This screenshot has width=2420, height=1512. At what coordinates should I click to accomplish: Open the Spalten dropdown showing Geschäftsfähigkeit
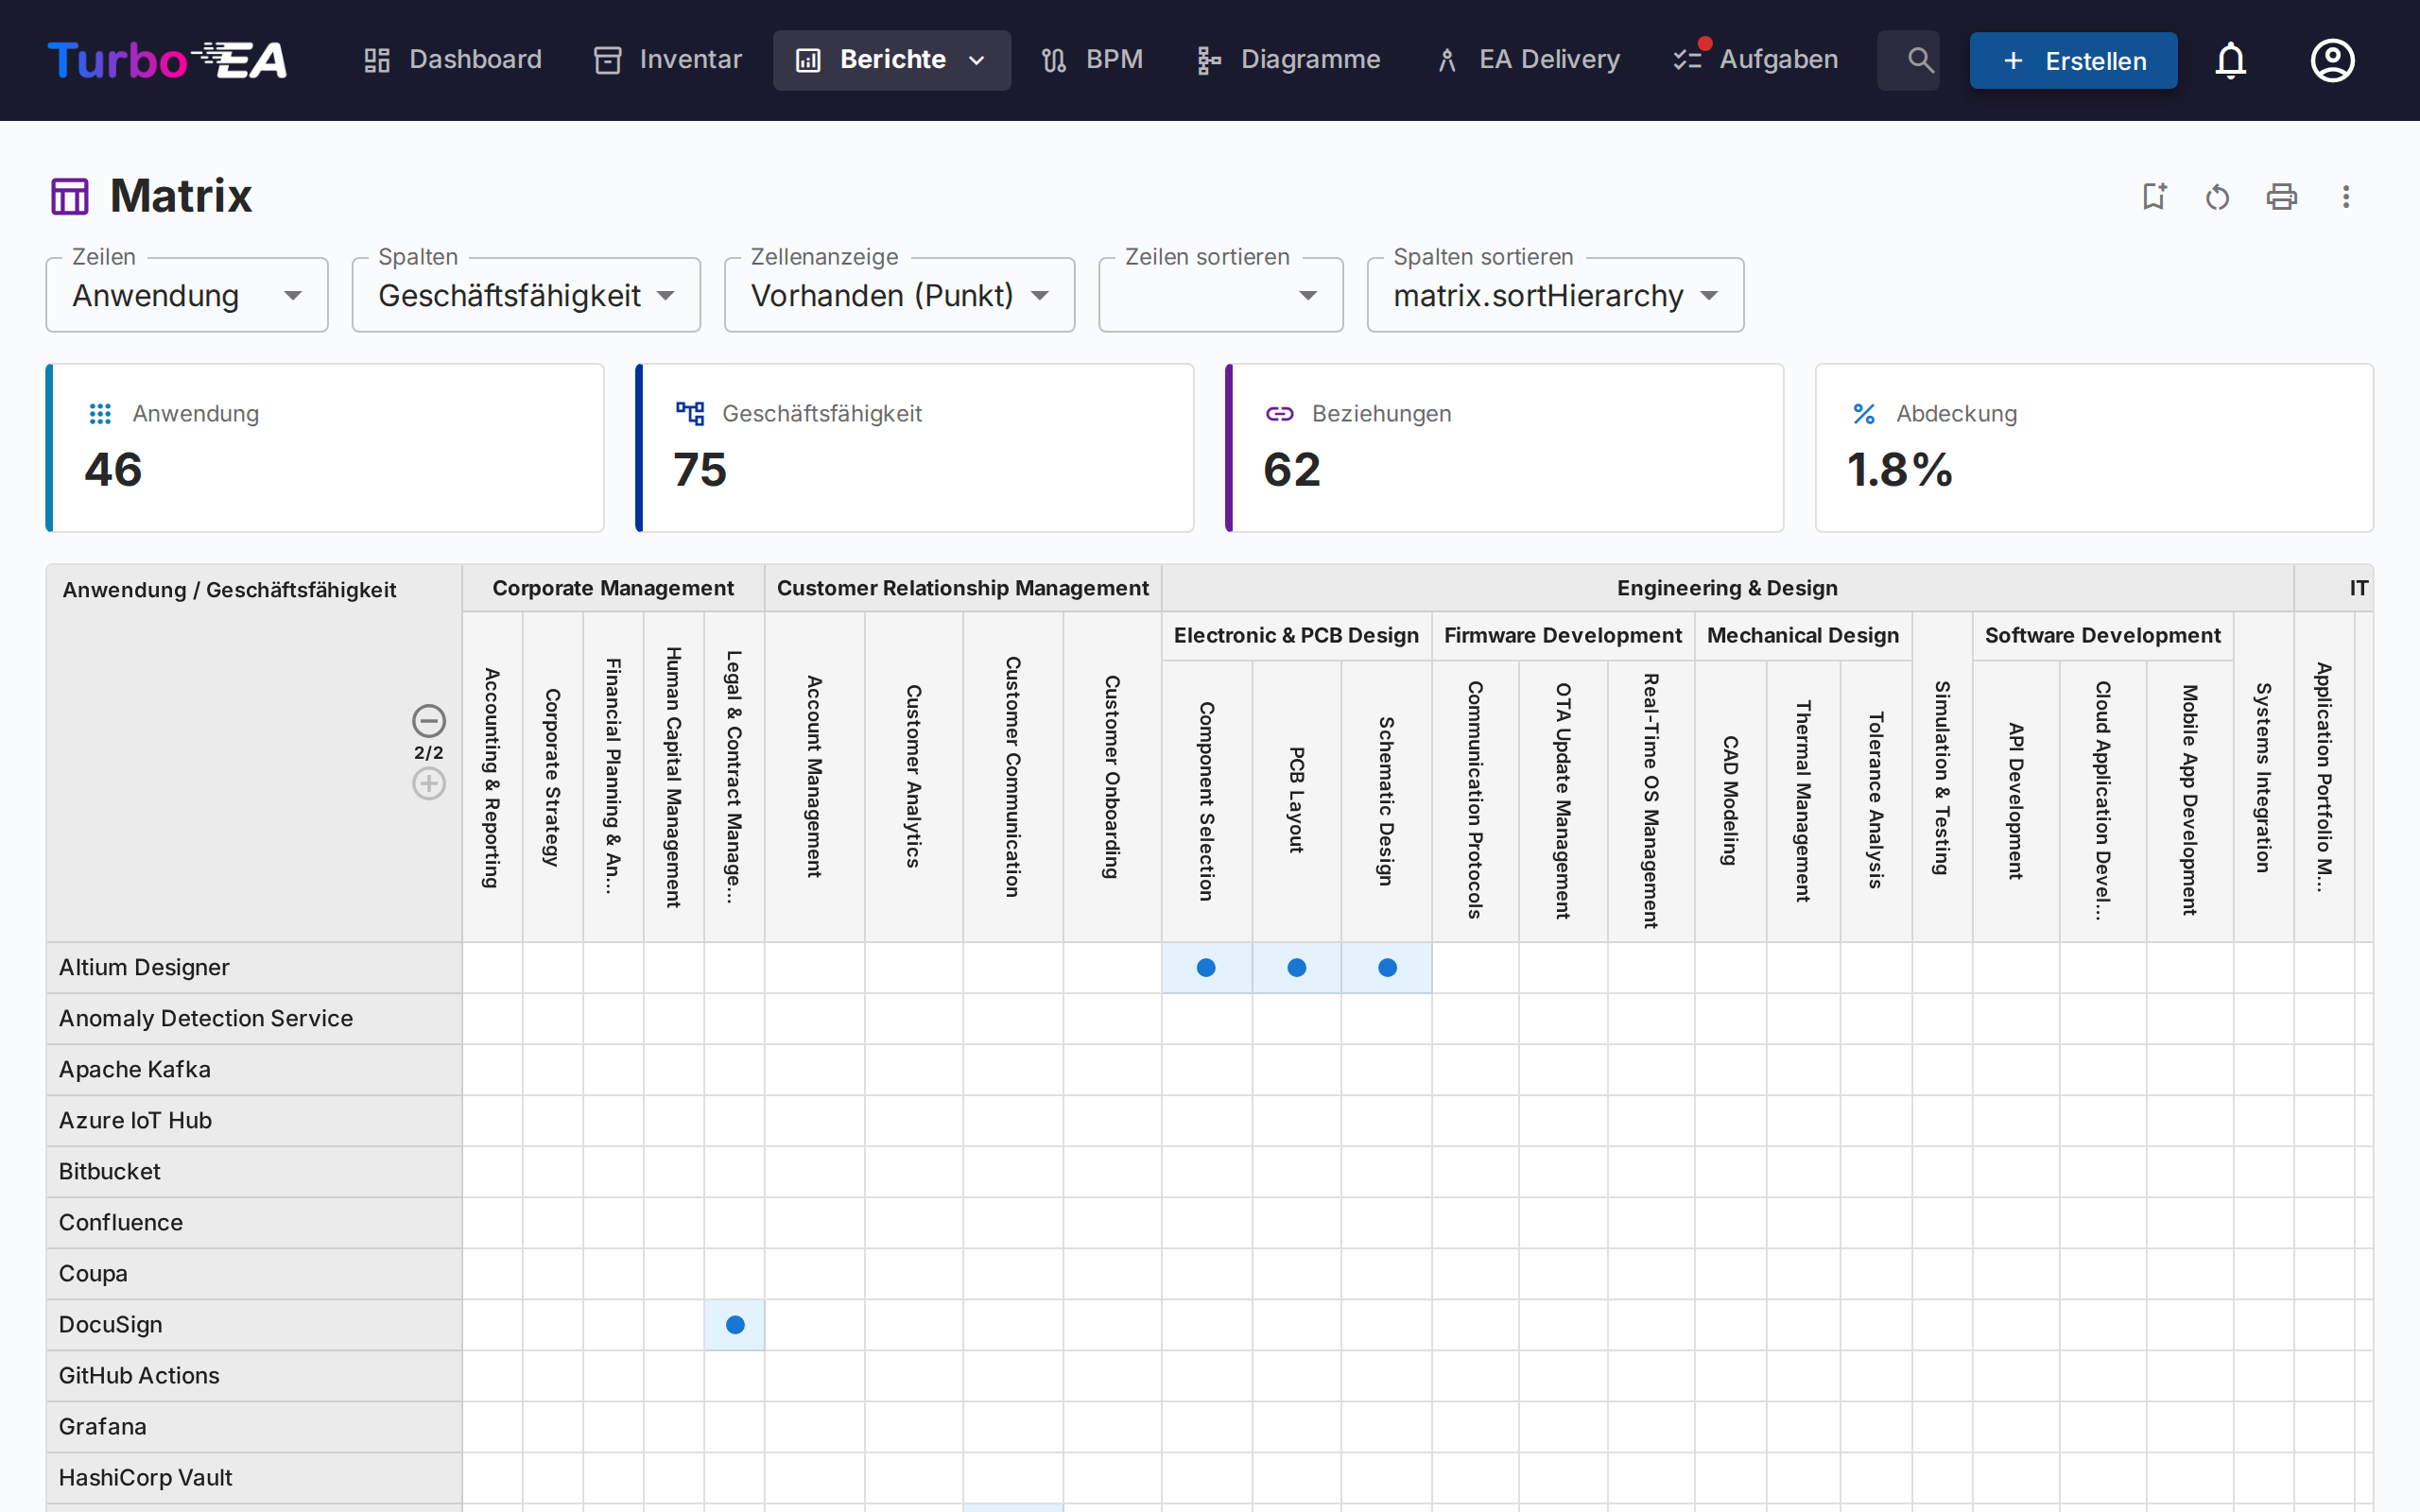point(526,295)
